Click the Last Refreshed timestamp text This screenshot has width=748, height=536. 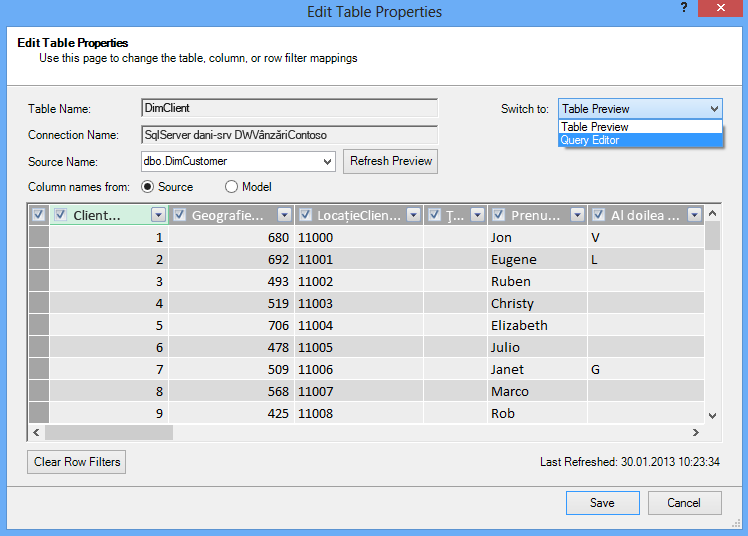click(630, 462)
